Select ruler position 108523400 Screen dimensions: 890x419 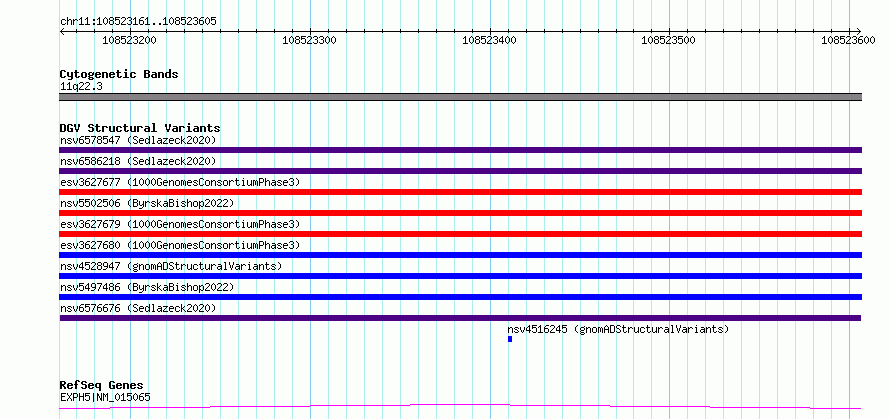(x=489, y=40)
